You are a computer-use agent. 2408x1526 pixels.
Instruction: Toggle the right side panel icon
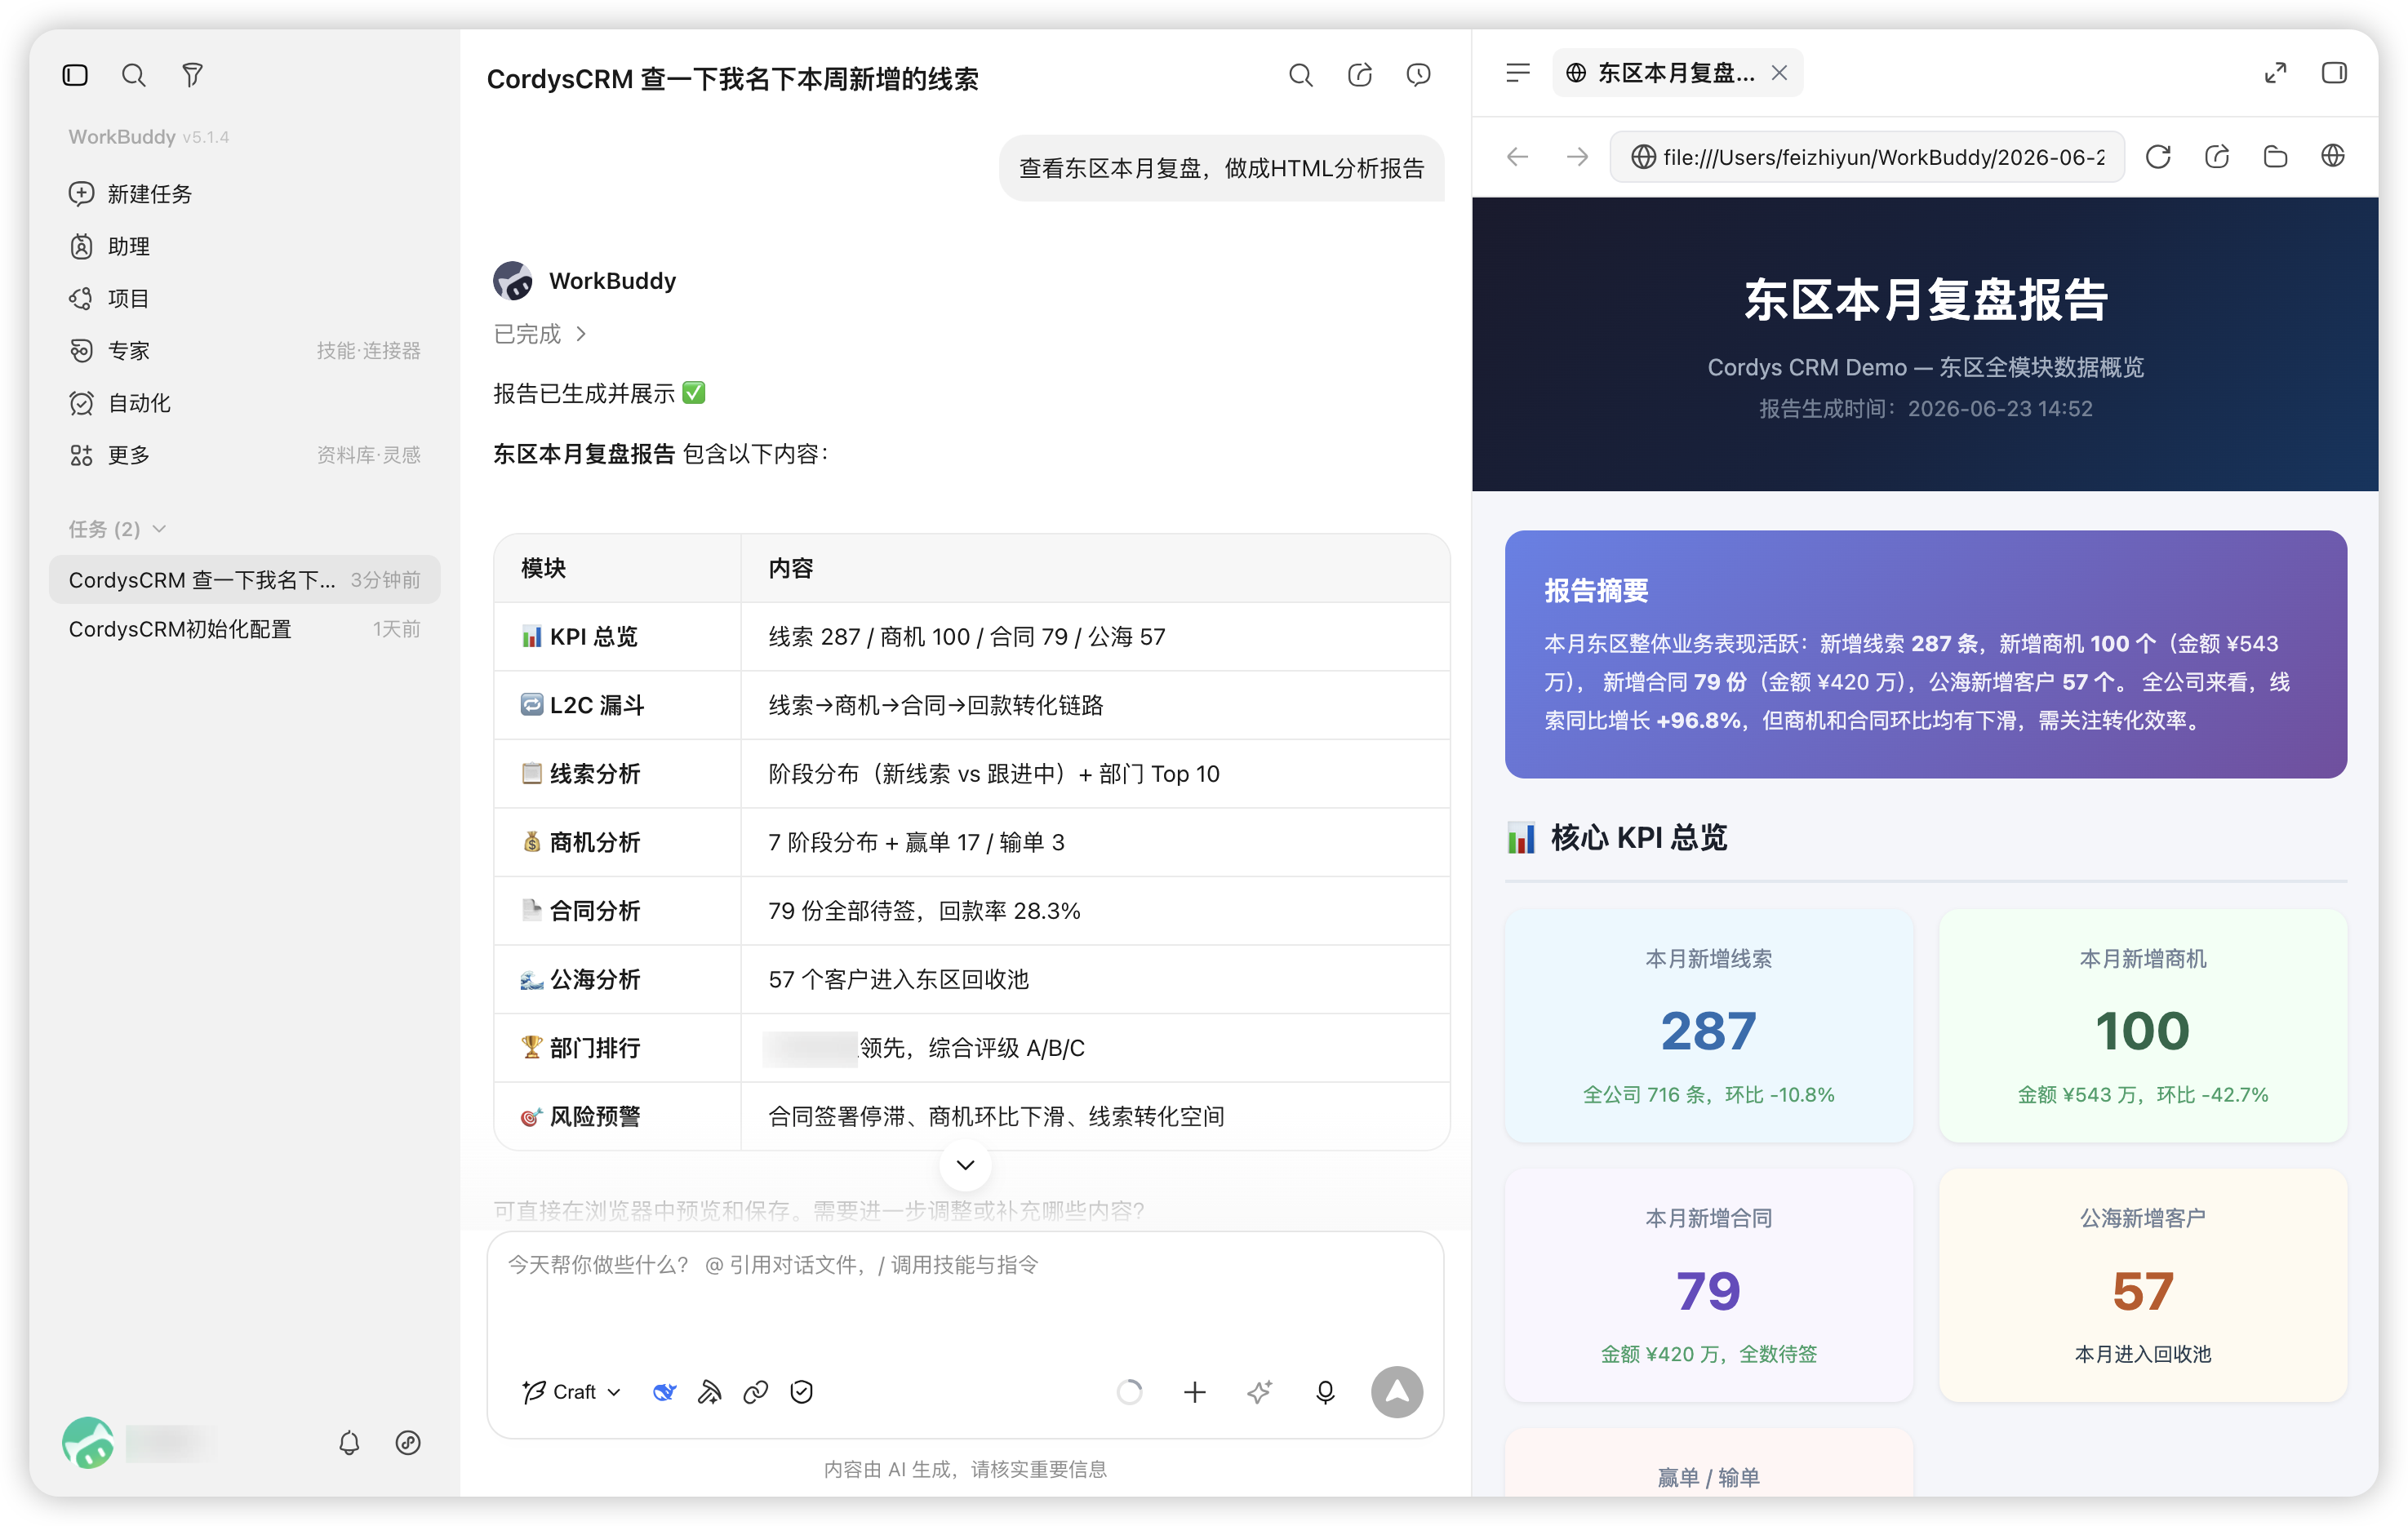coord(2334,73)
